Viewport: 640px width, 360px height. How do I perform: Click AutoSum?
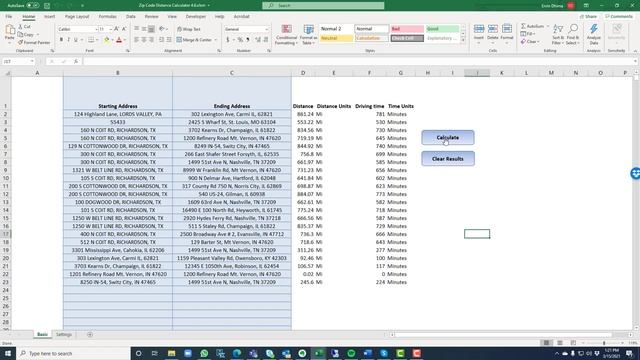(532, 26)
